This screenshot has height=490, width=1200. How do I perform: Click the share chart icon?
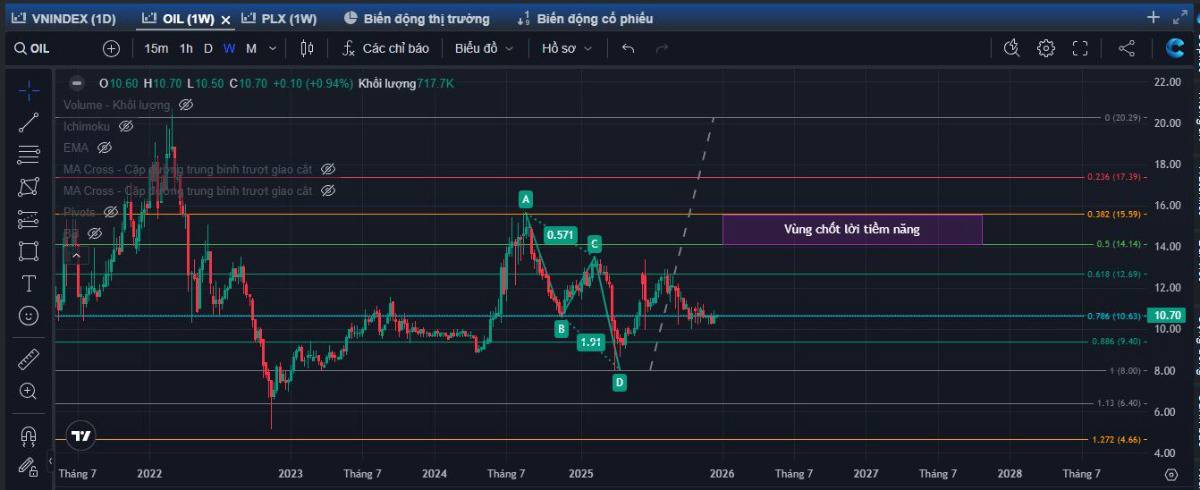pos(1126,48)
